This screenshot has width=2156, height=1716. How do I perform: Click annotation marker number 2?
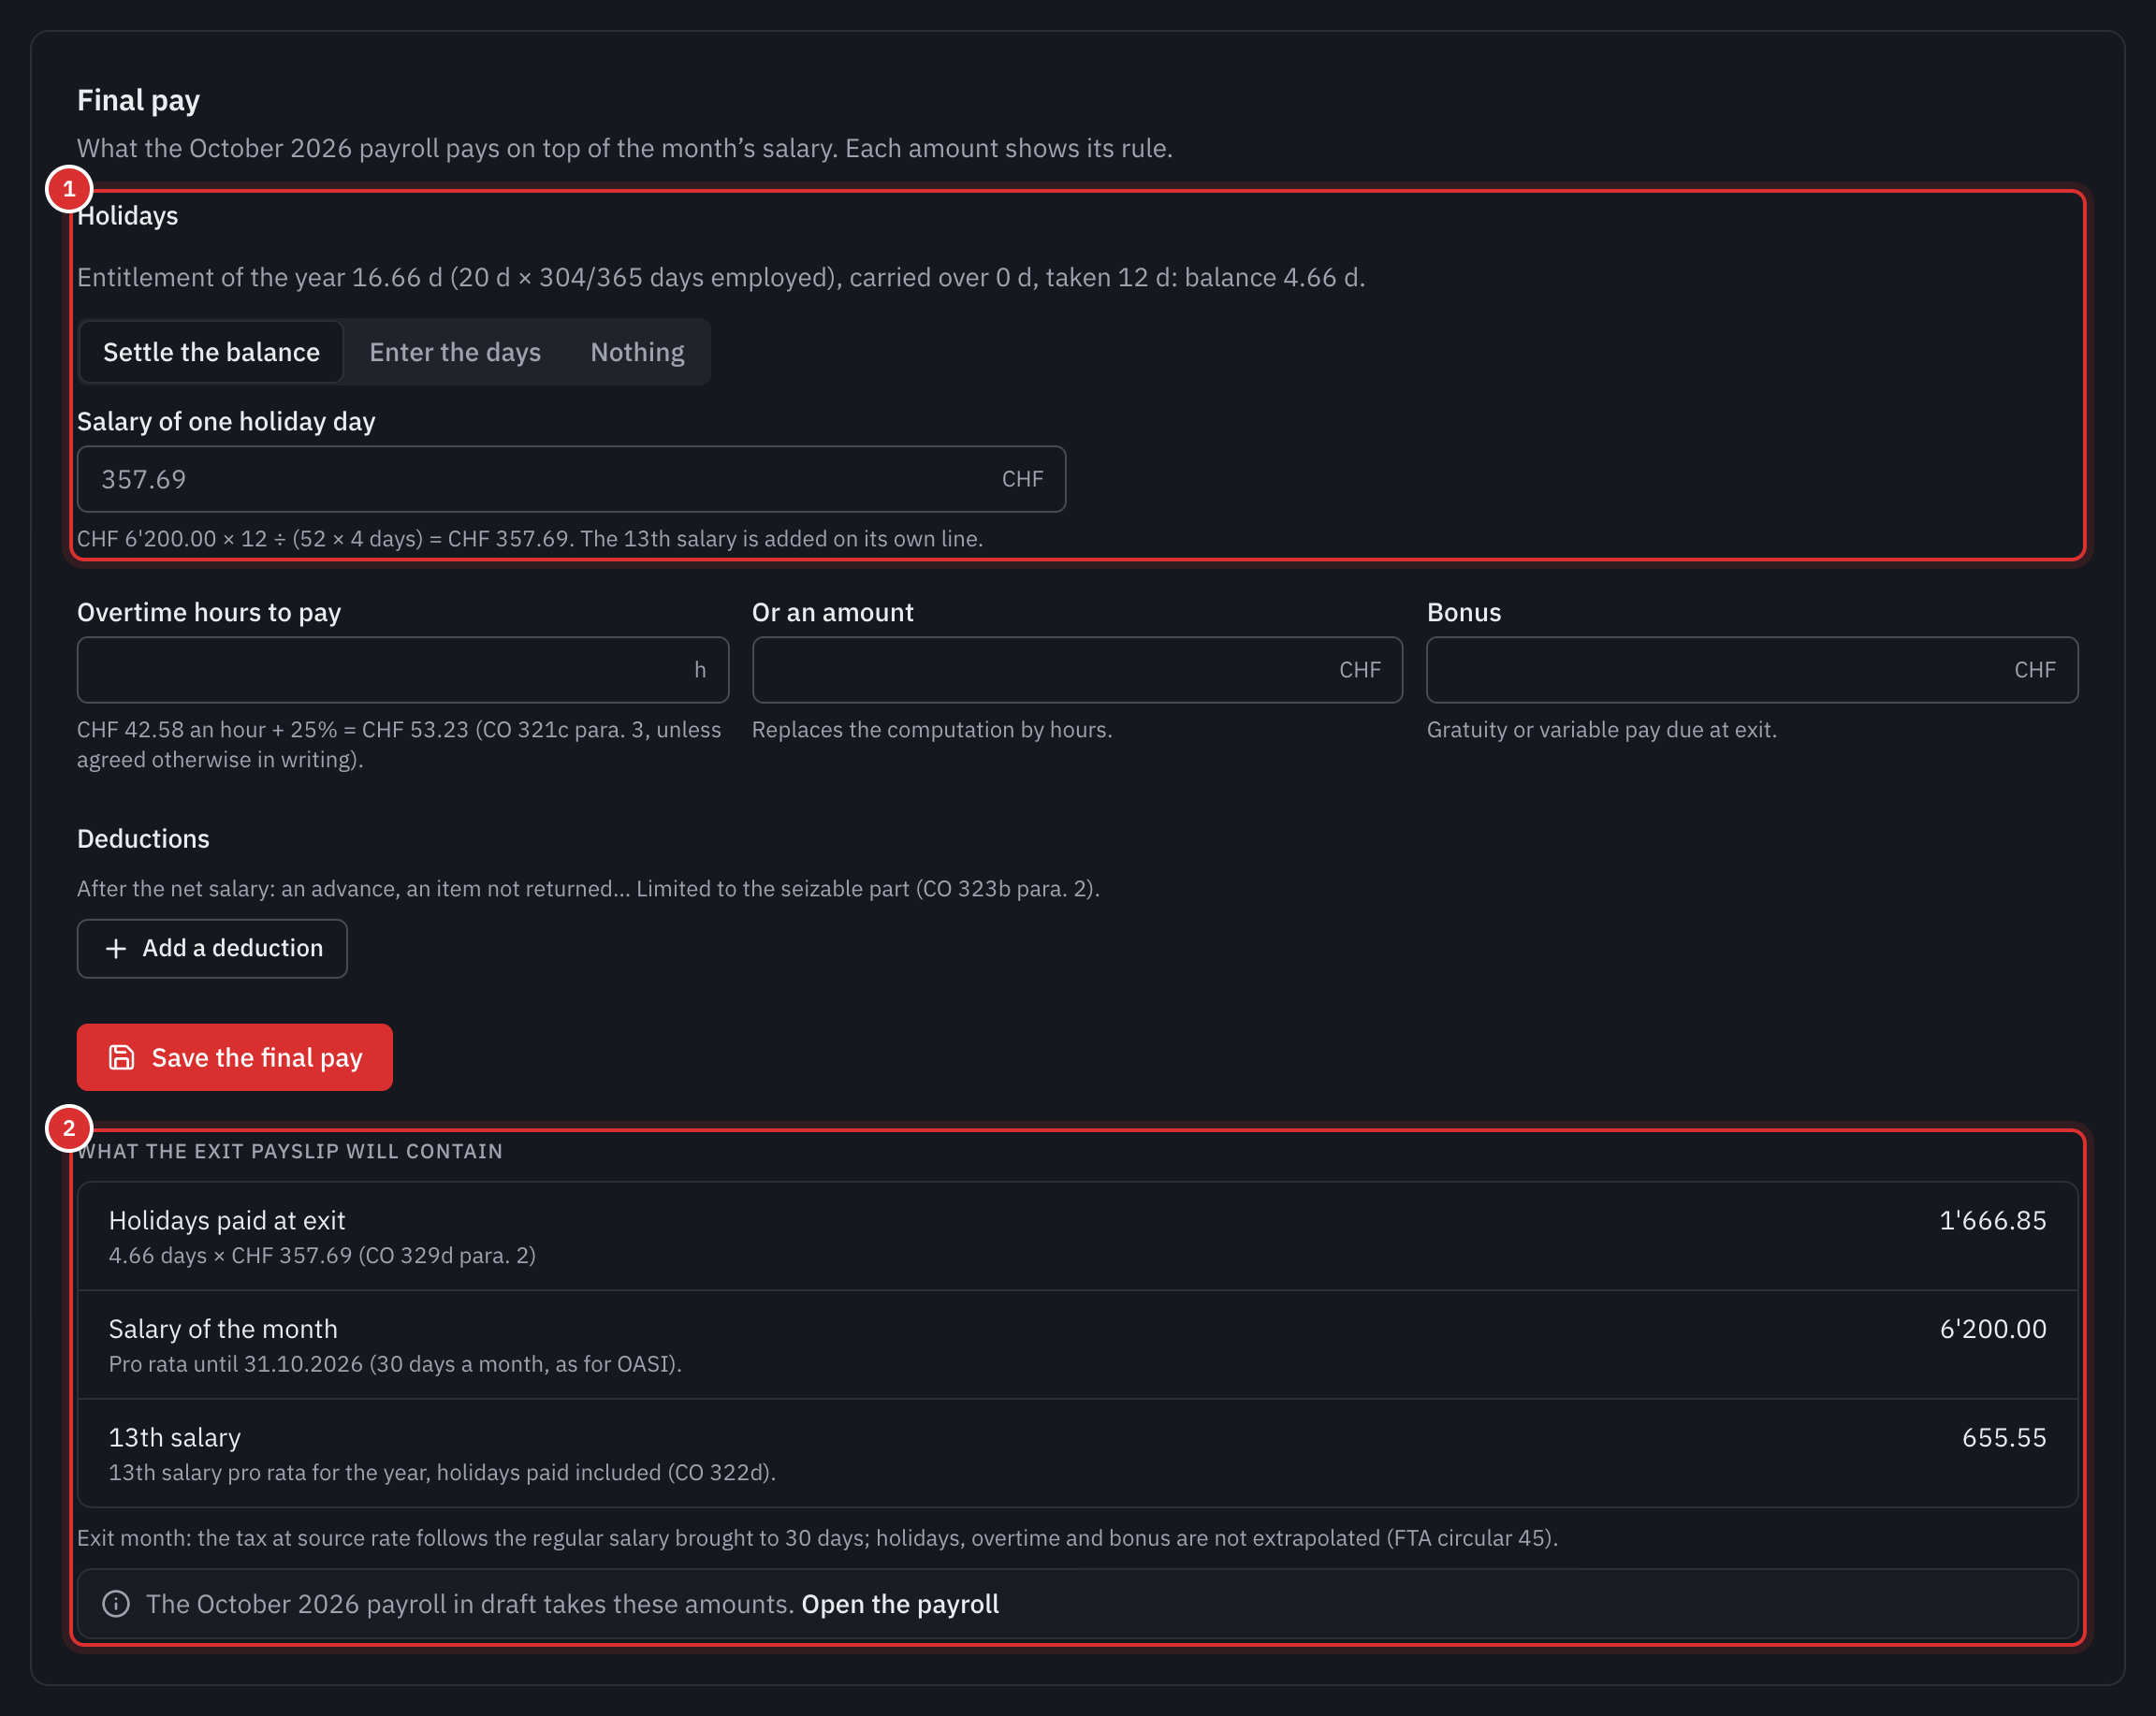click(69, 1129)
